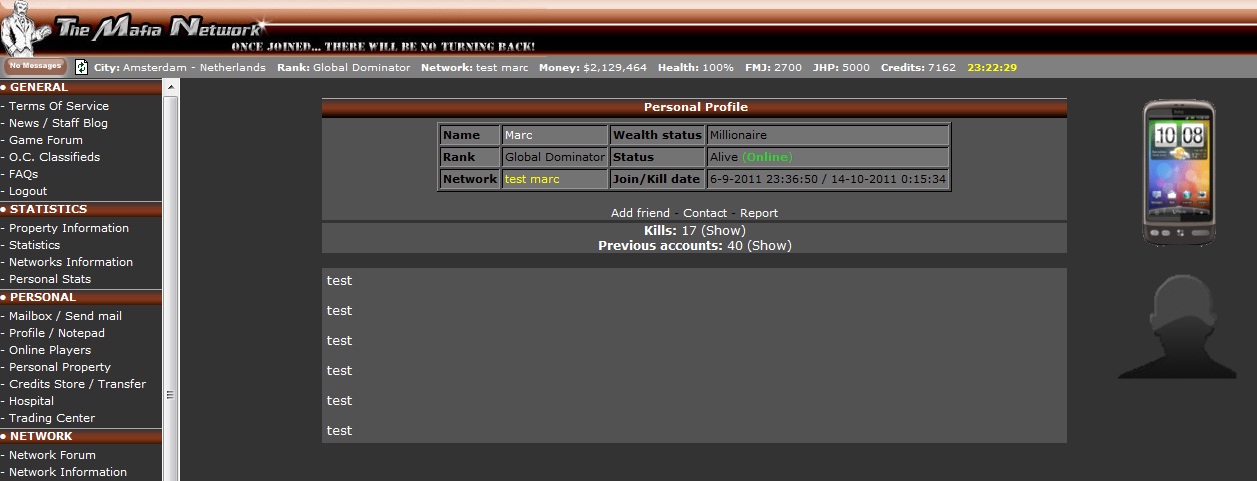Report this profile
Viewport: 1257px width, 481px height.
759,213
